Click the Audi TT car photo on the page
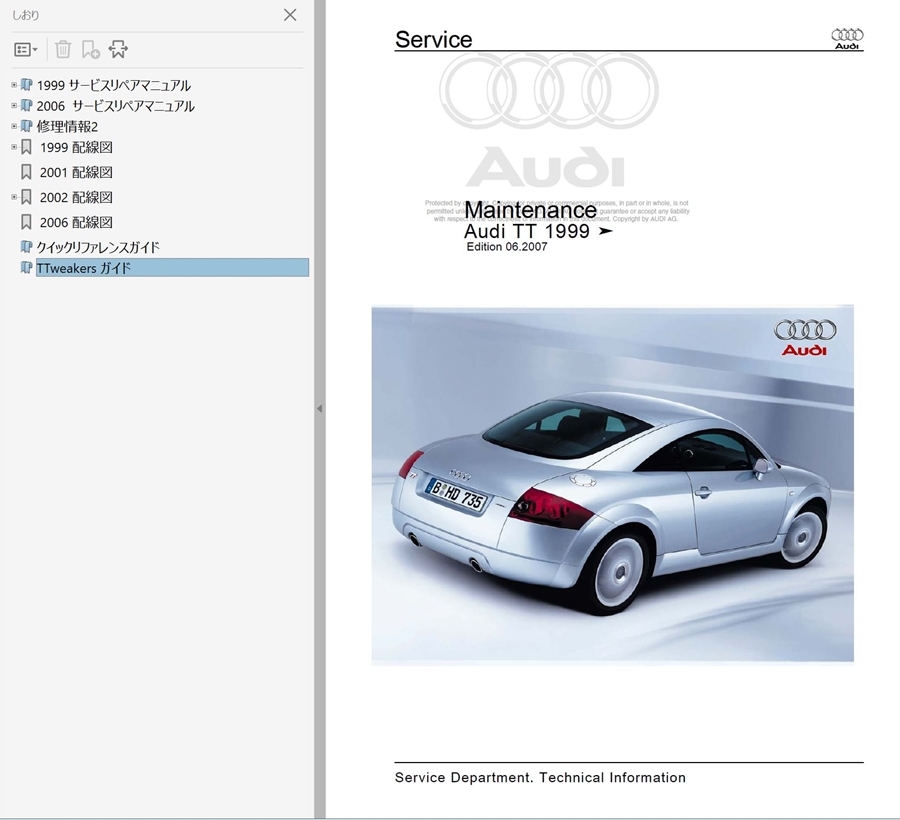 coord(612,484)
